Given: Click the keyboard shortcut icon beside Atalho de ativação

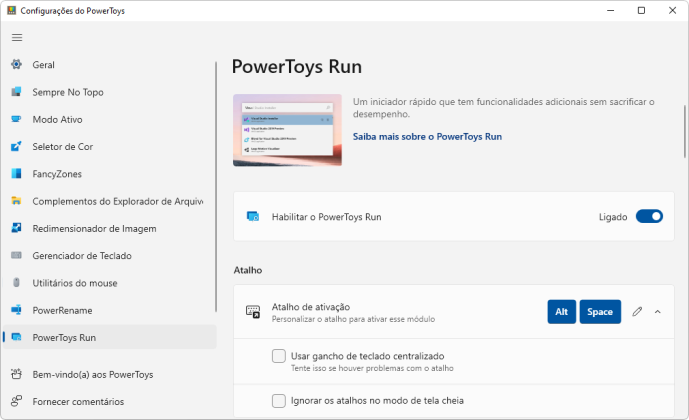Looking at the screenshot, I should (x=253, y=311).
